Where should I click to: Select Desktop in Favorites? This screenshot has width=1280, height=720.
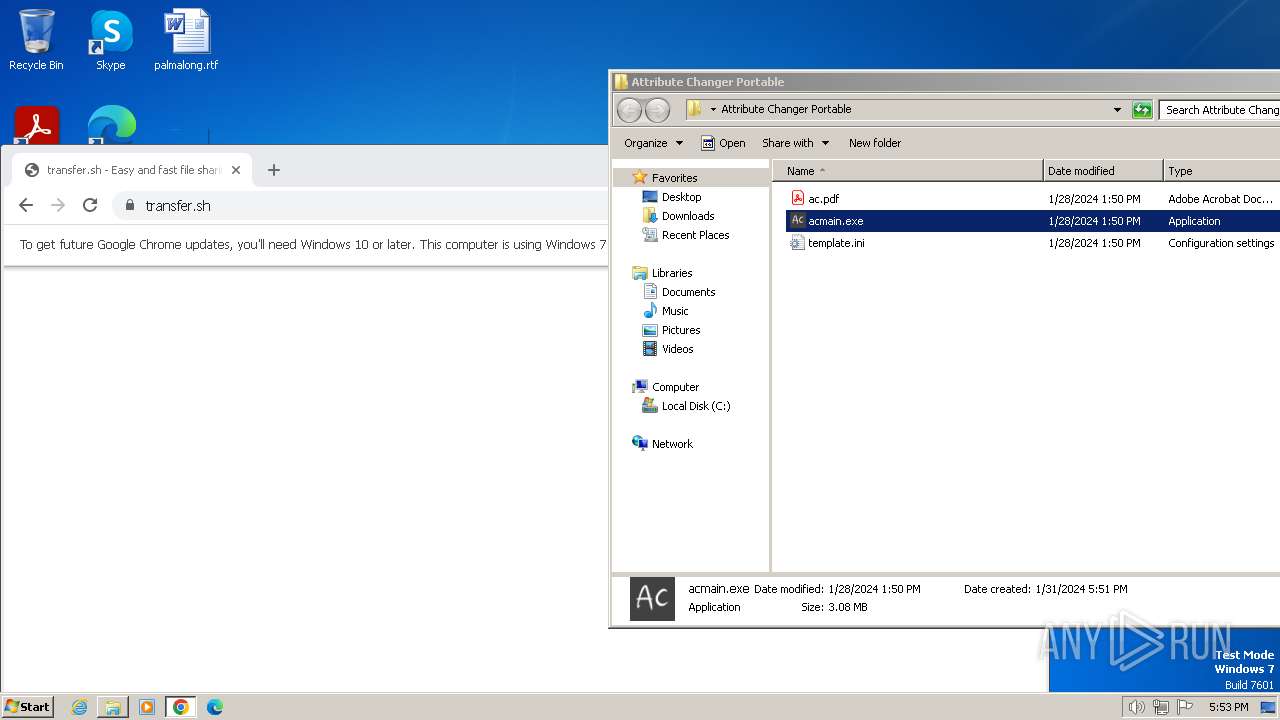[681, 197]
